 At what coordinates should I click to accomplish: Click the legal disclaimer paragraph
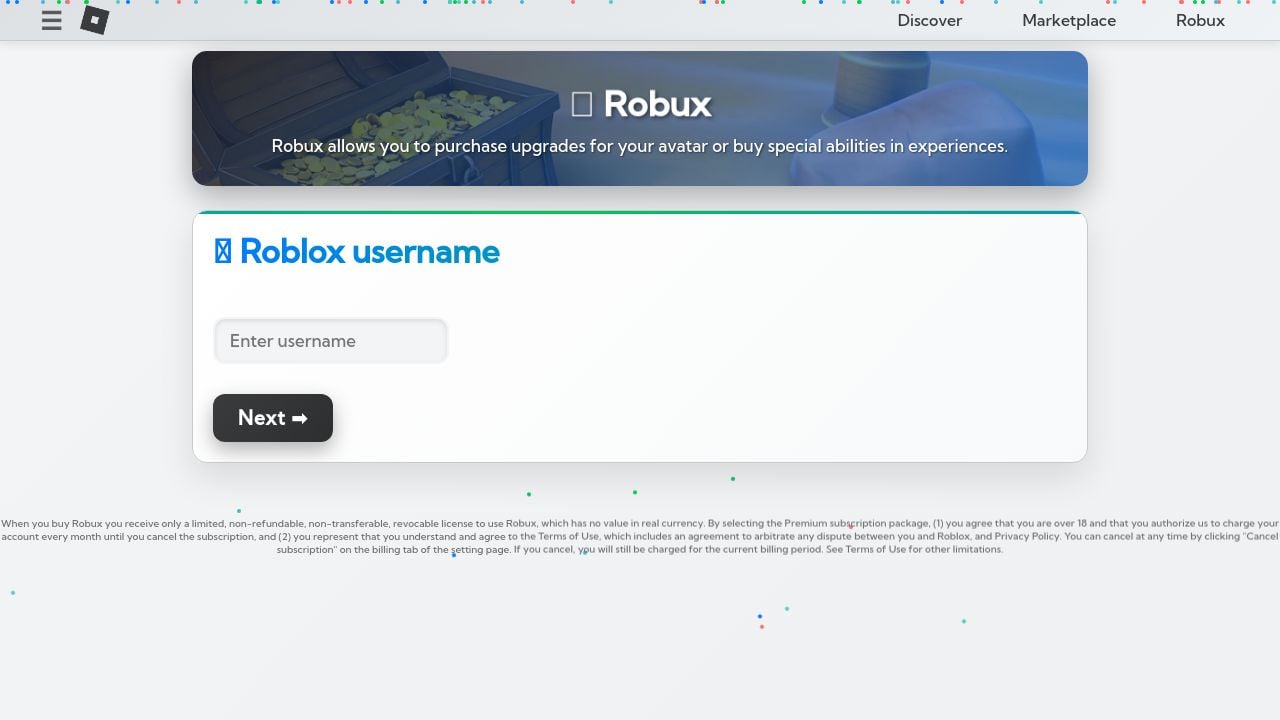pos(640,536)
